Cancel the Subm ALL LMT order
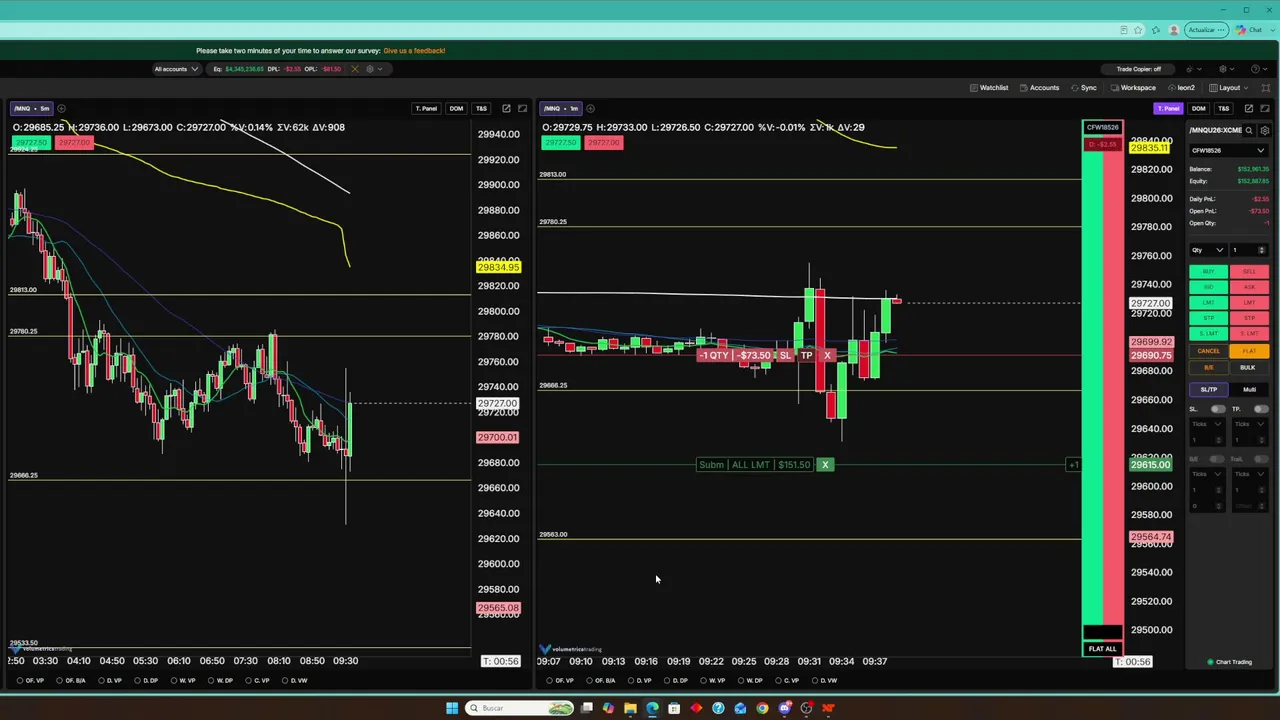Viewport: 1280px width, 720px height. pos(825,465)
